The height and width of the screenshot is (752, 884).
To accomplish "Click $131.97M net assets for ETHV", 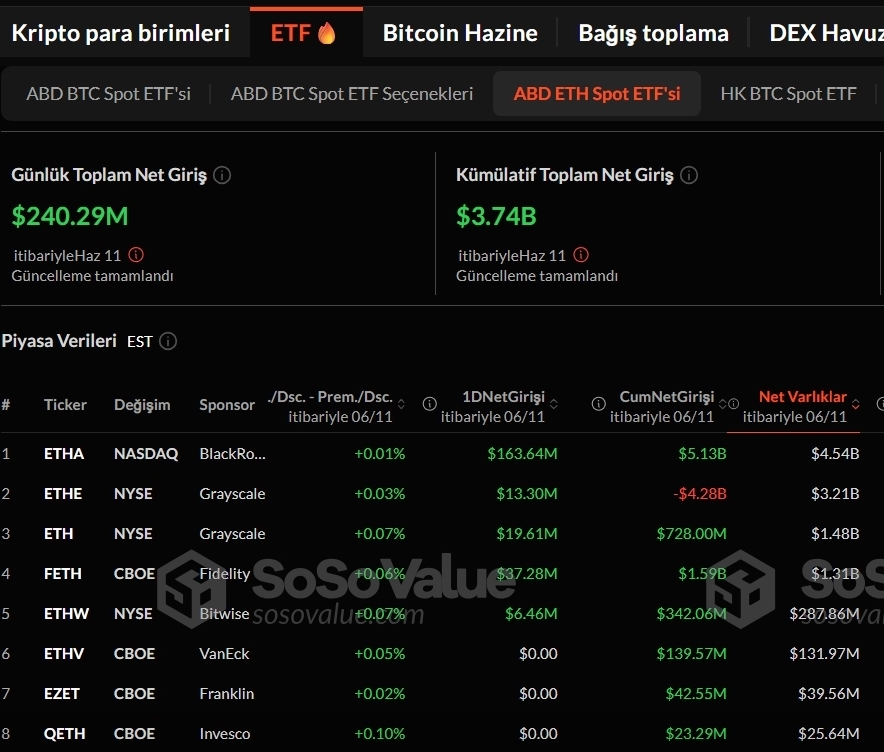I will tap(824, 654).
